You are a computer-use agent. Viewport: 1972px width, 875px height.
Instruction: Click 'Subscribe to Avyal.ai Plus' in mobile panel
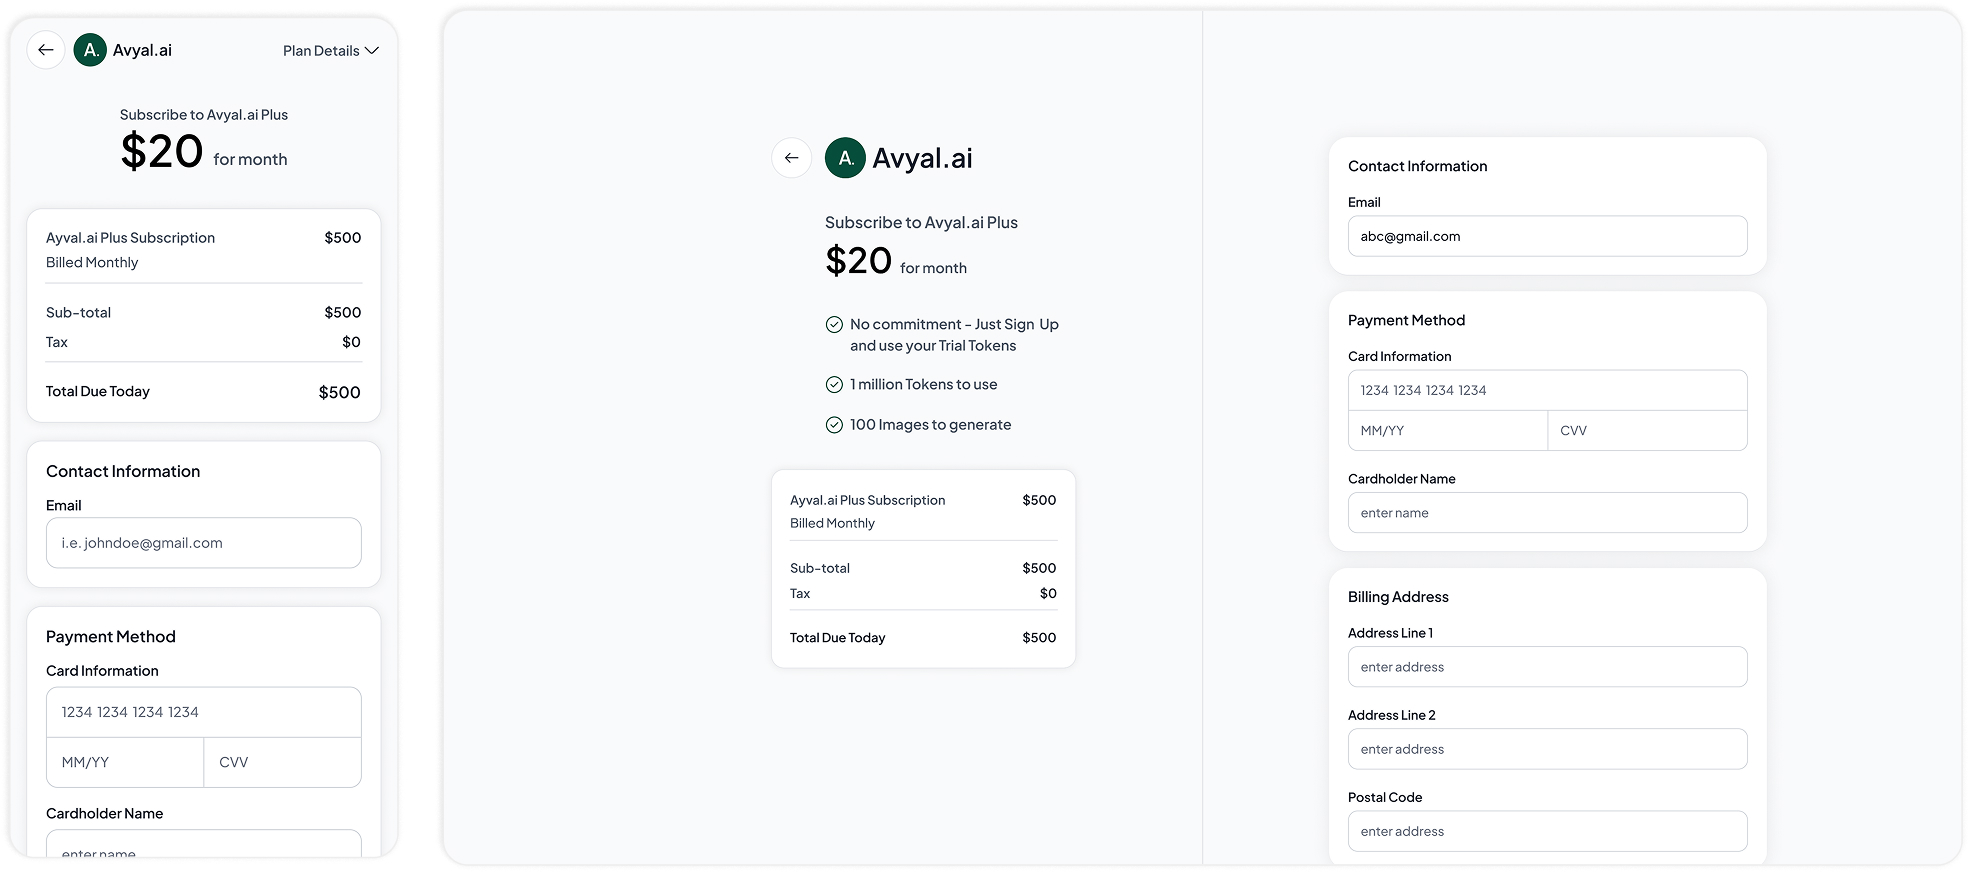click(204, 115)
